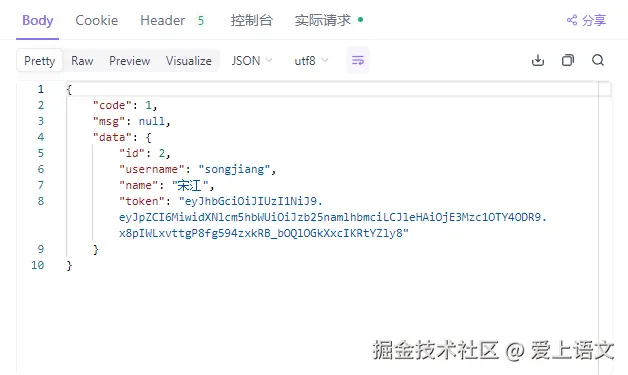Click the "songjiang" username value
The image size is (628, 375).
[x=234, y=169]
